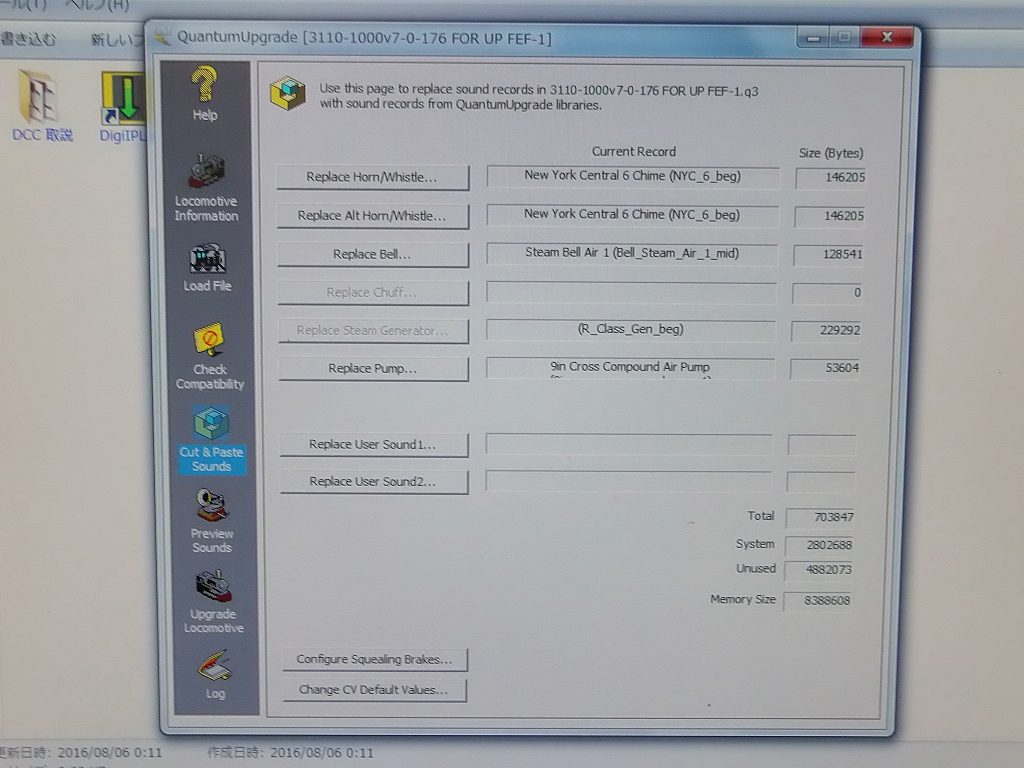Select the Load File sidebar icon
Image resolution: width=1024 pixels, height=768 pixels.
click(208, 268)
